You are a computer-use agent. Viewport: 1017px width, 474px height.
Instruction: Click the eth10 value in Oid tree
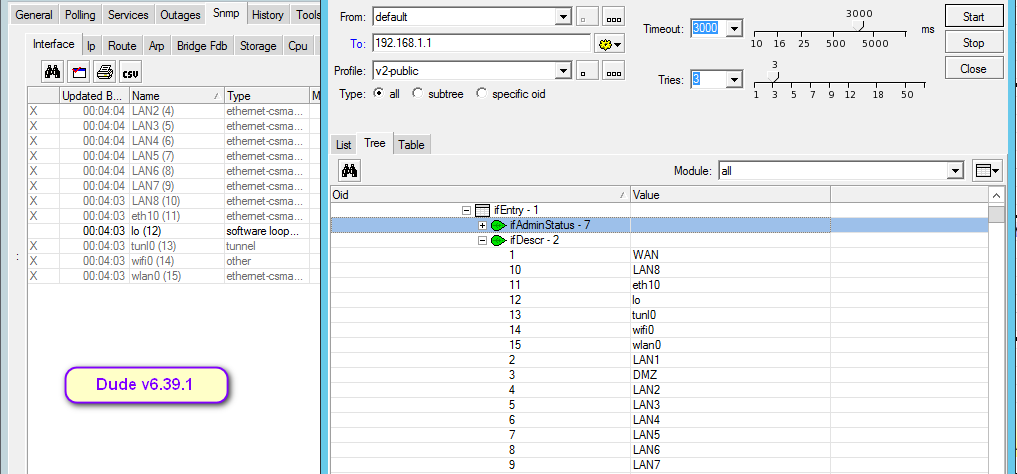coord(645,285)
